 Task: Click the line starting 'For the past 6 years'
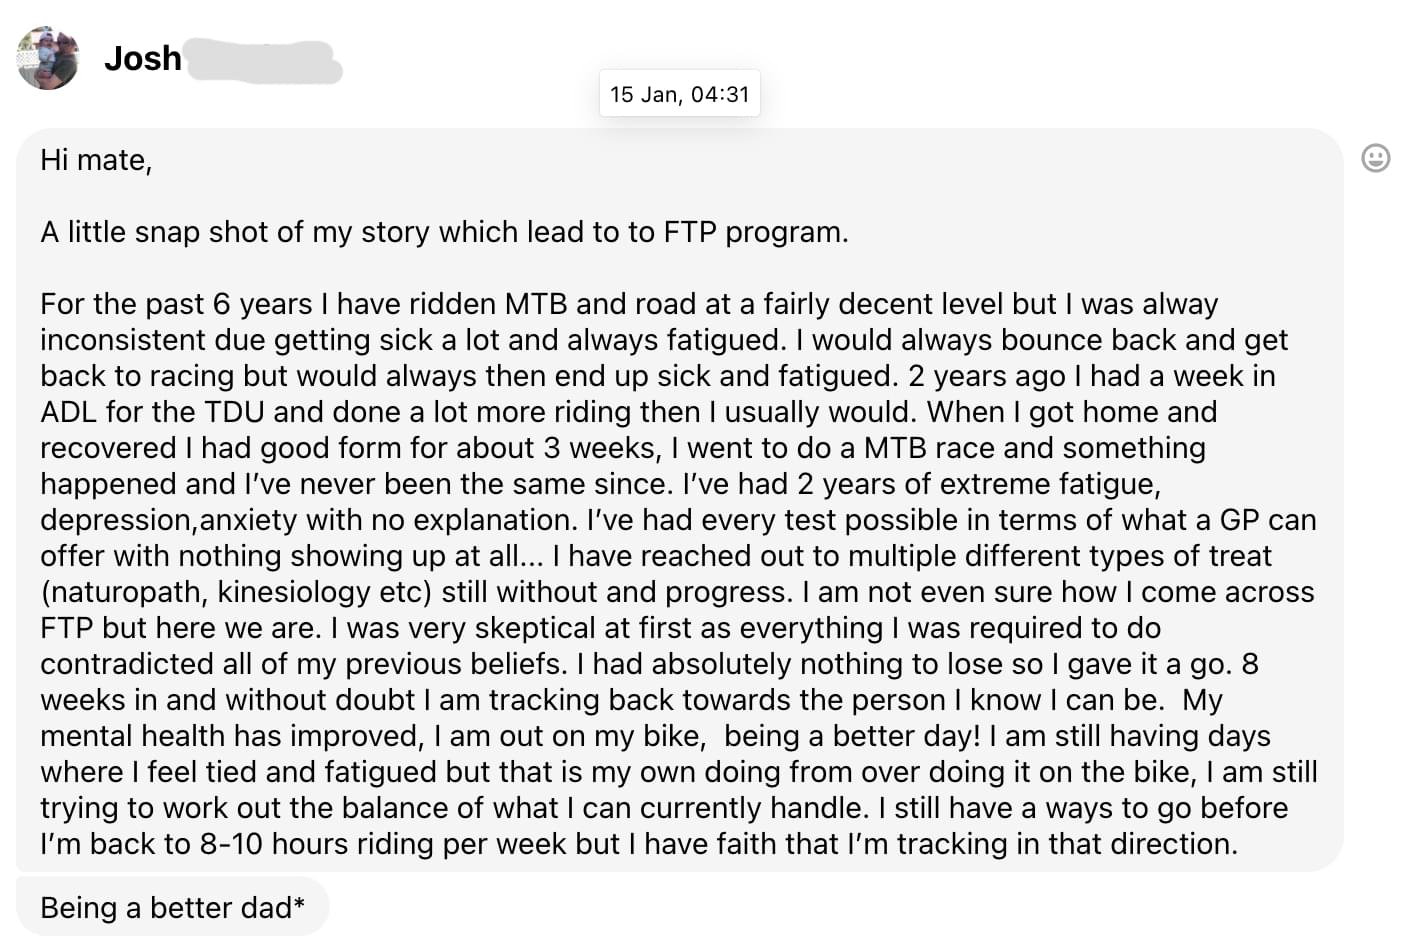tap(629, 304)
